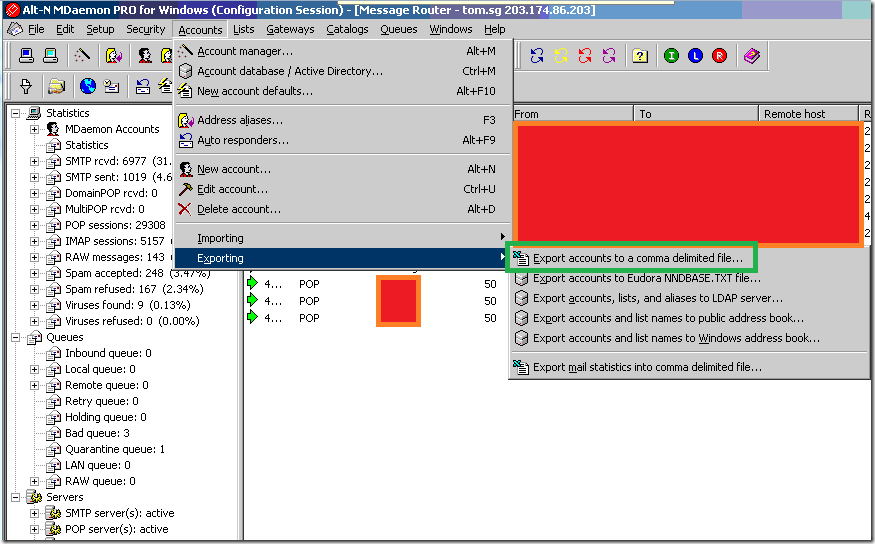875x544 pixels.
Task: Select Quarantine queue: 1 tree item
Action: coord(115,450)
